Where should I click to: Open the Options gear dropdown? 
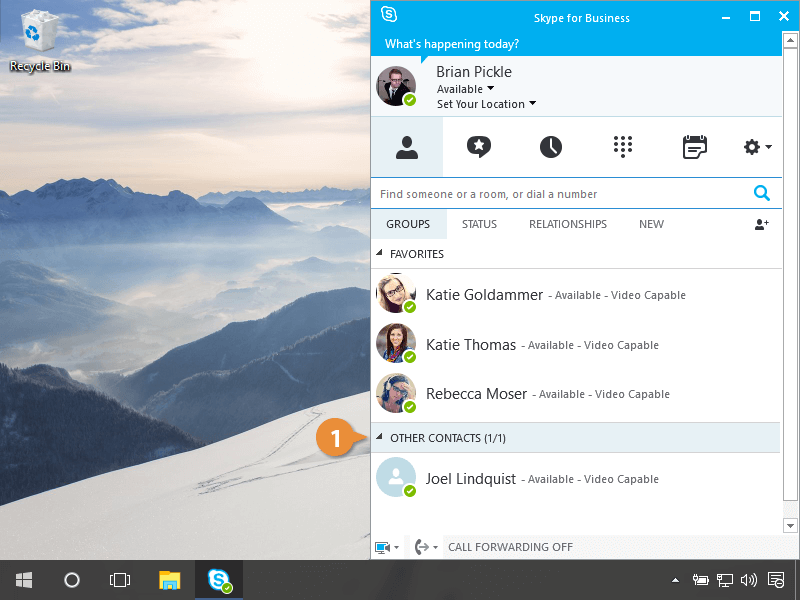coord(757,147)
